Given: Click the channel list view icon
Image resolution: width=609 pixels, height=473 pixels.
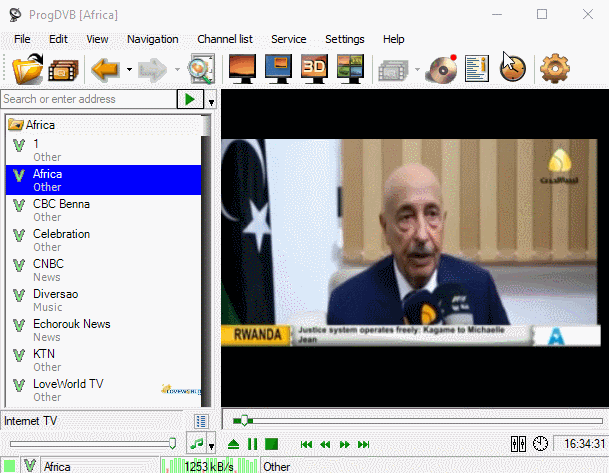Looking at the screenshot, I should pyautogui.click(x=201, y=421).
